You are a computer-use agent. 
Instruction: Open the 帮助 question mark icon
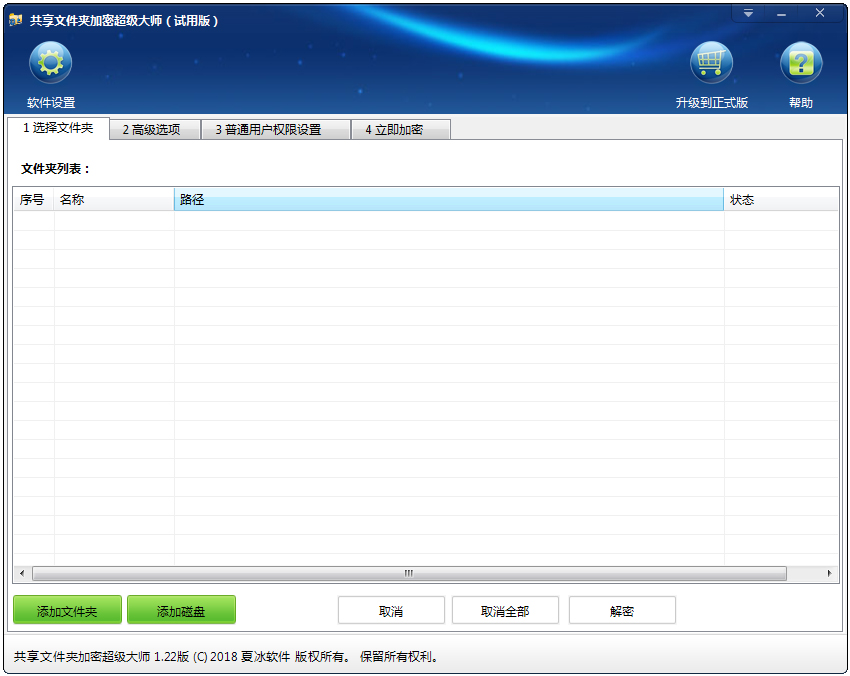(x=800, y=62)
